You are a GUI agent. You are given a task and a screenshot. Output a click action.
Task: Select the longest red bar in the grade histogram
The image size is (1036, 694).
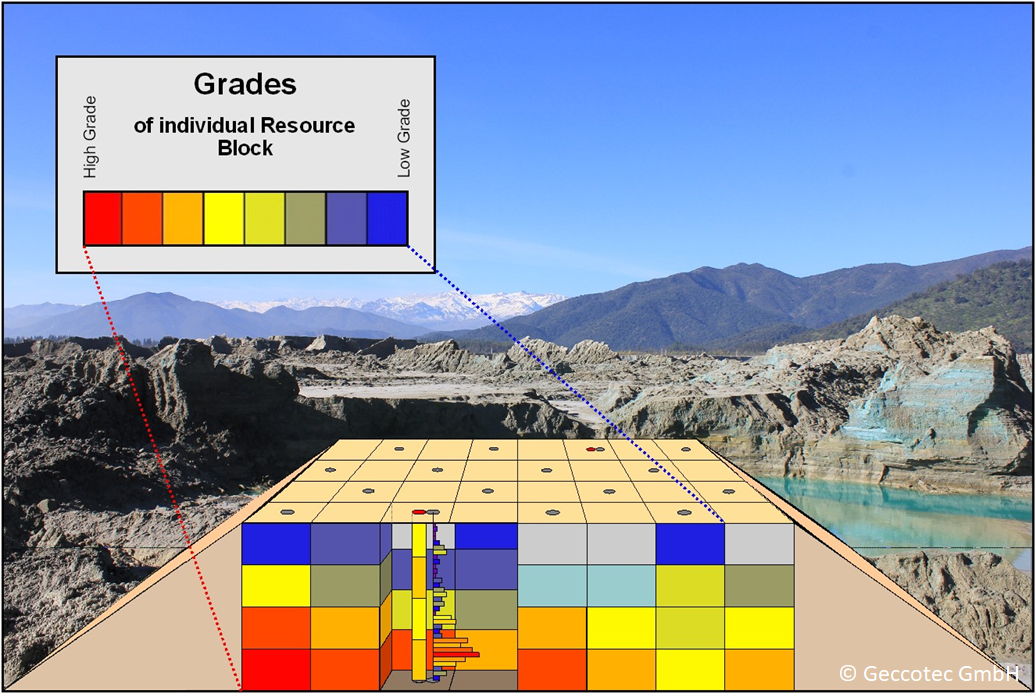click(x=457, y=654)
